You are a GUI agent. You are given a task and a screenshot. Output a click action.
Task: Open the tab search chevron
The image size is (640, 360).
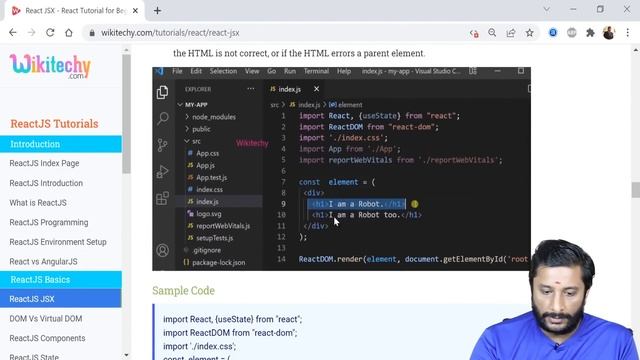point(547,9)
